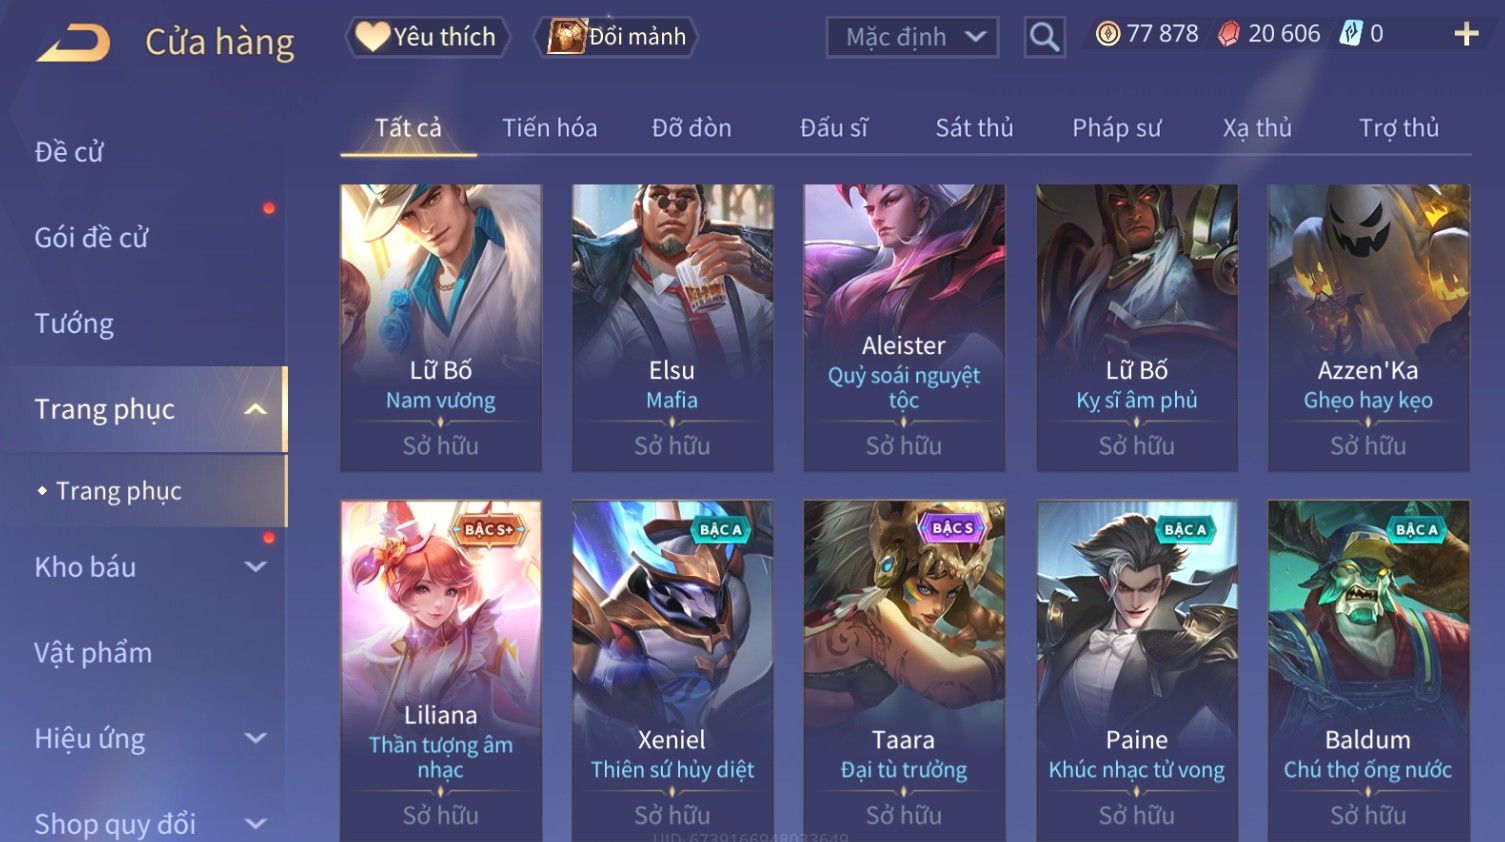Image resolution: width=1505 pixels, height=842 pixels.
Task: Click the plus icon to add currency
Action: (x=1466, y=34)
